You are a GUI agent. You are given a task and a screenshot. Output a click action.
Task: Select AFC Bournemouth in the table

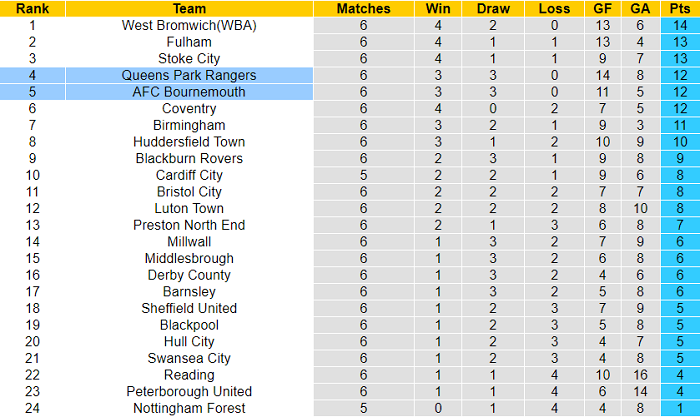click(189, 92)
